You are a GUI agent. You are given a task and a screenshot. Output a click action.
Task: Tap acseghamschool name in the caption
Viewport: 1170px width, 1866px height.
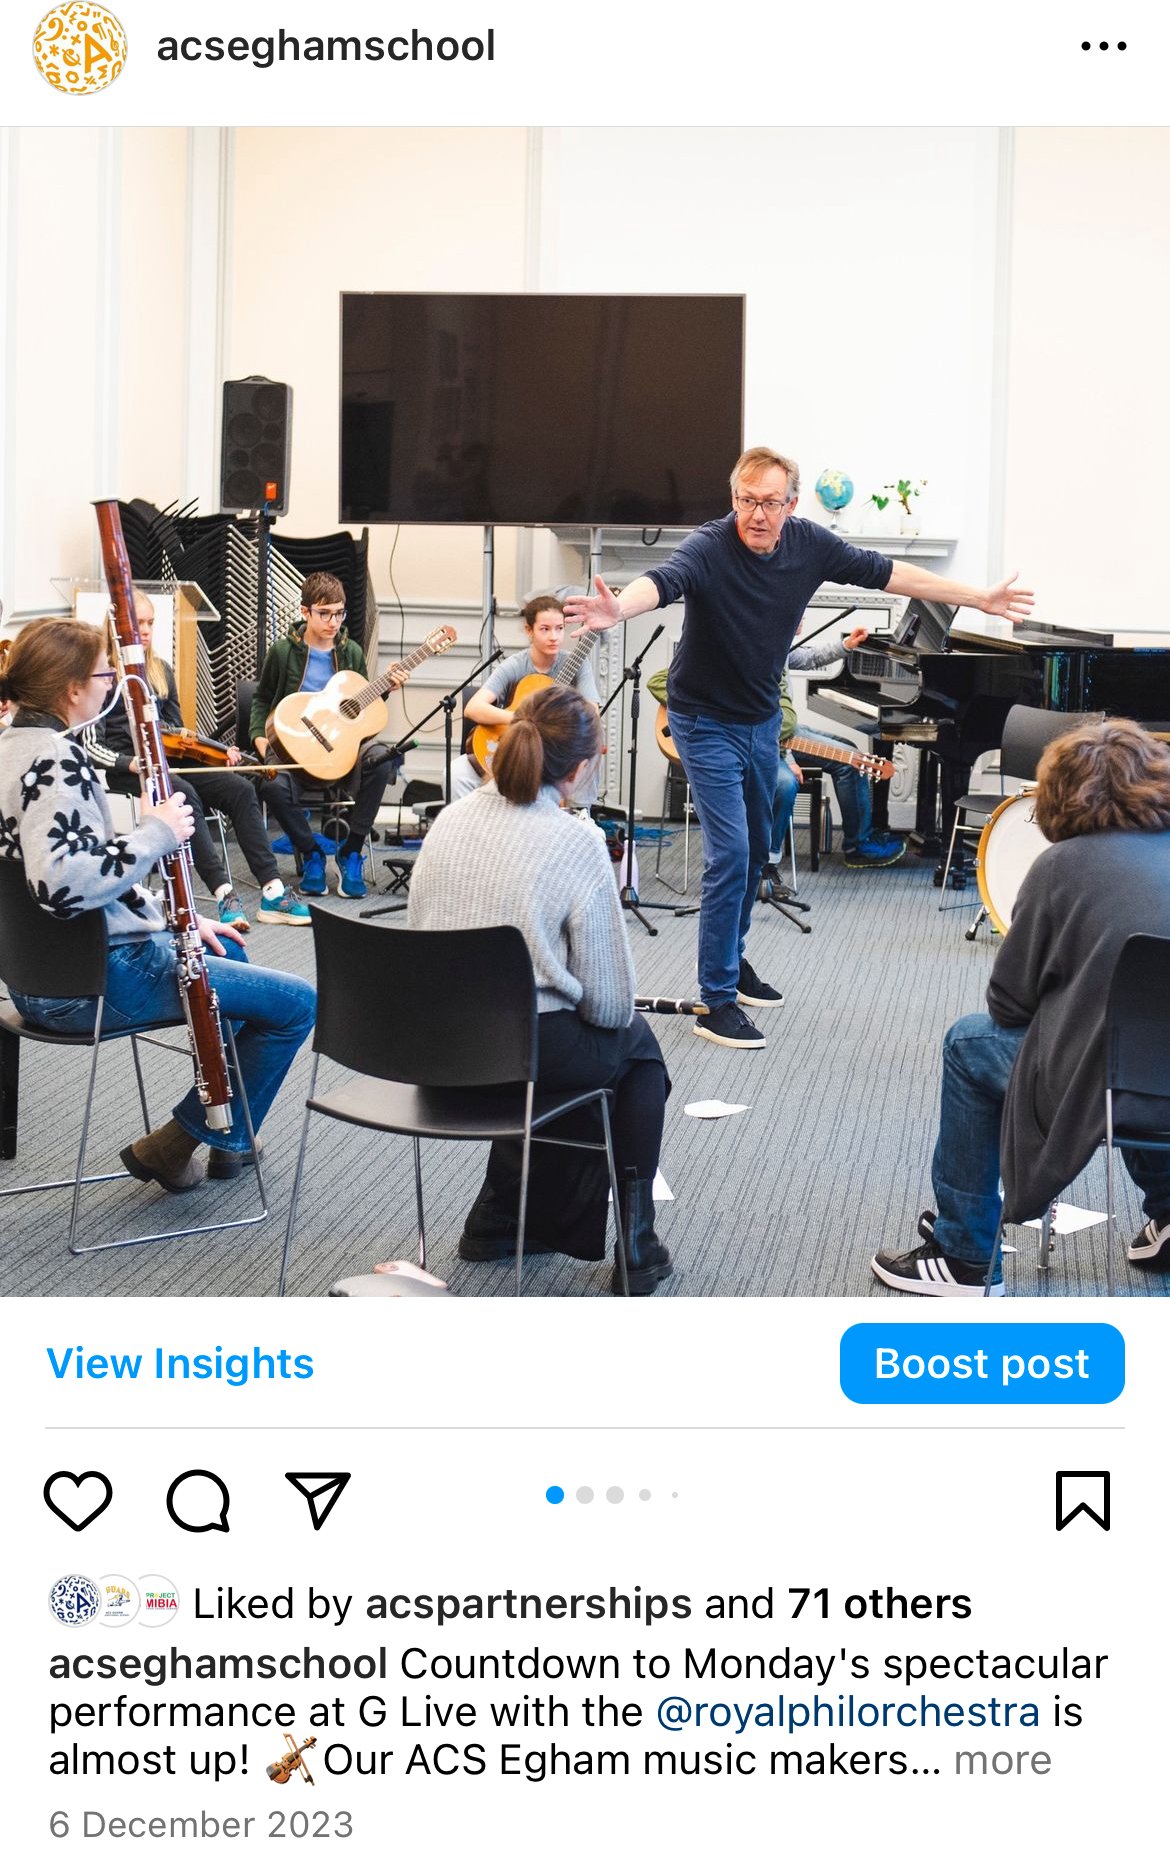tap(218, 1664)
